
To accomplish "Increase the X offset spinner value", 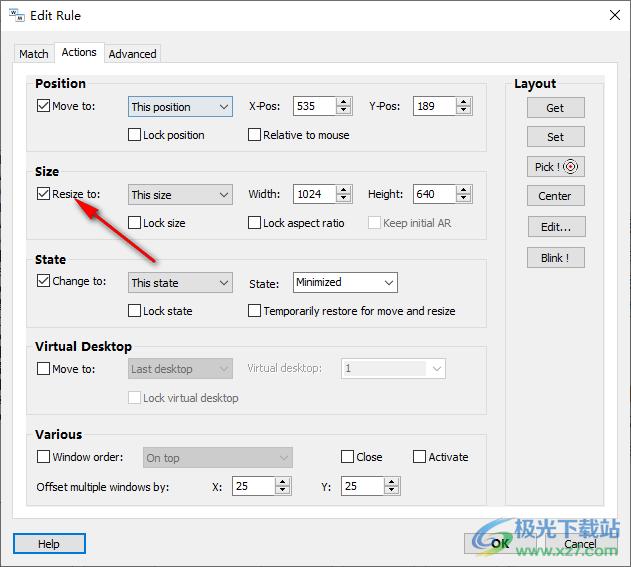I will coord(282,481).
